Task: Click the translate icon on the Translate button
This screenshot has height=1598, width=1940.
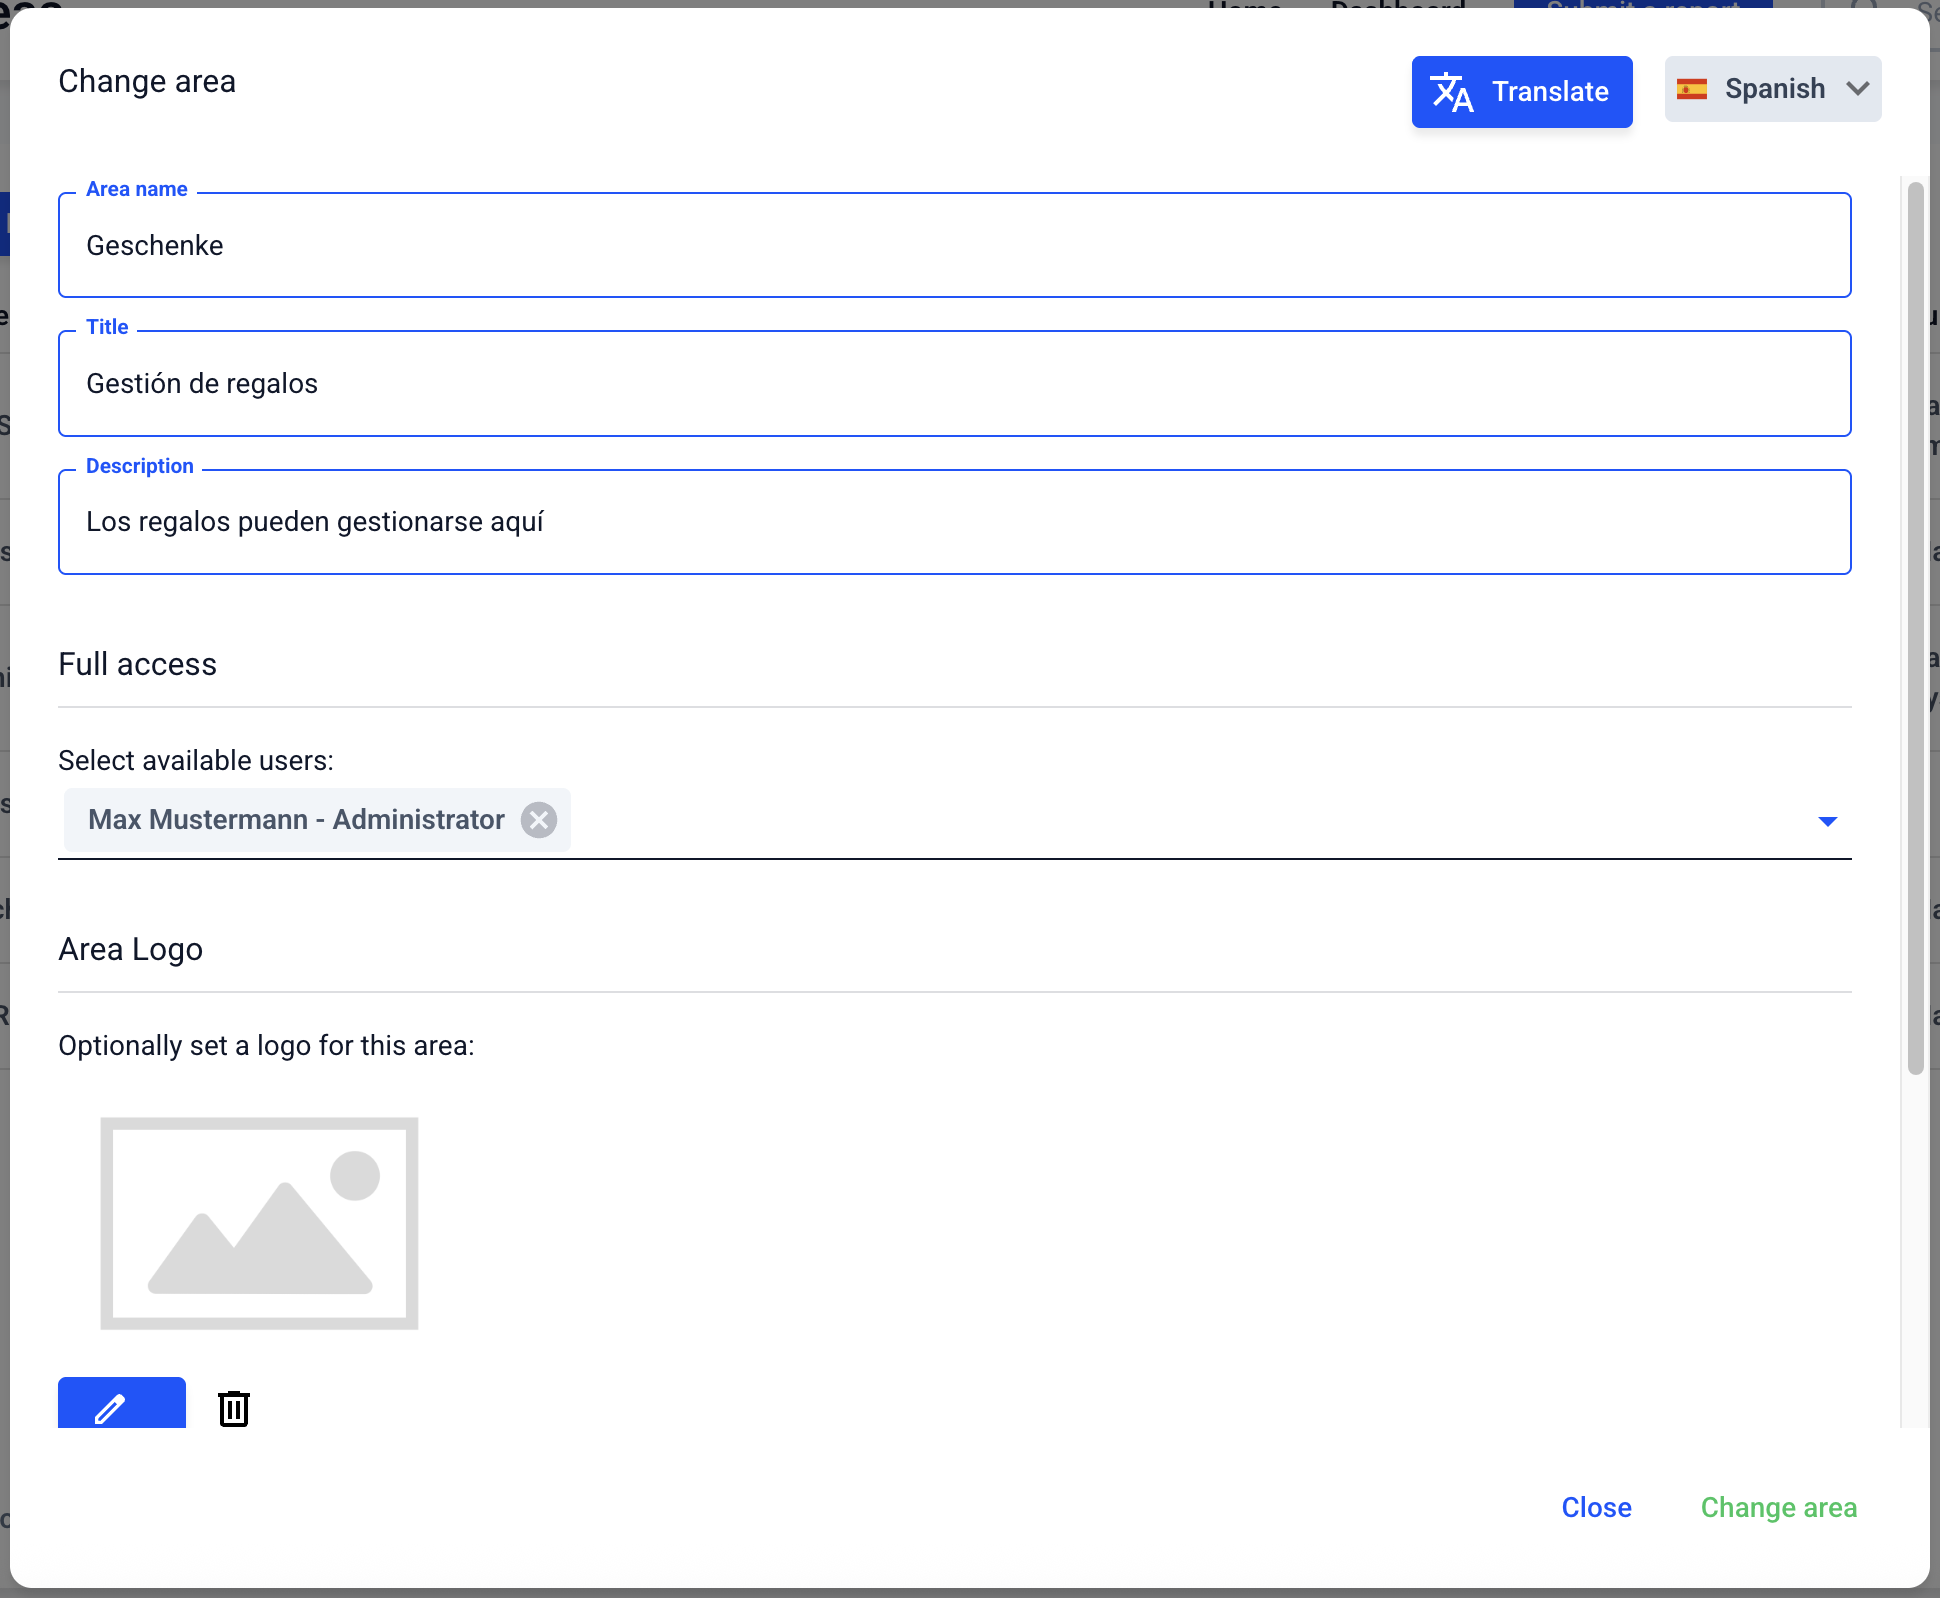Action: 1451,92
